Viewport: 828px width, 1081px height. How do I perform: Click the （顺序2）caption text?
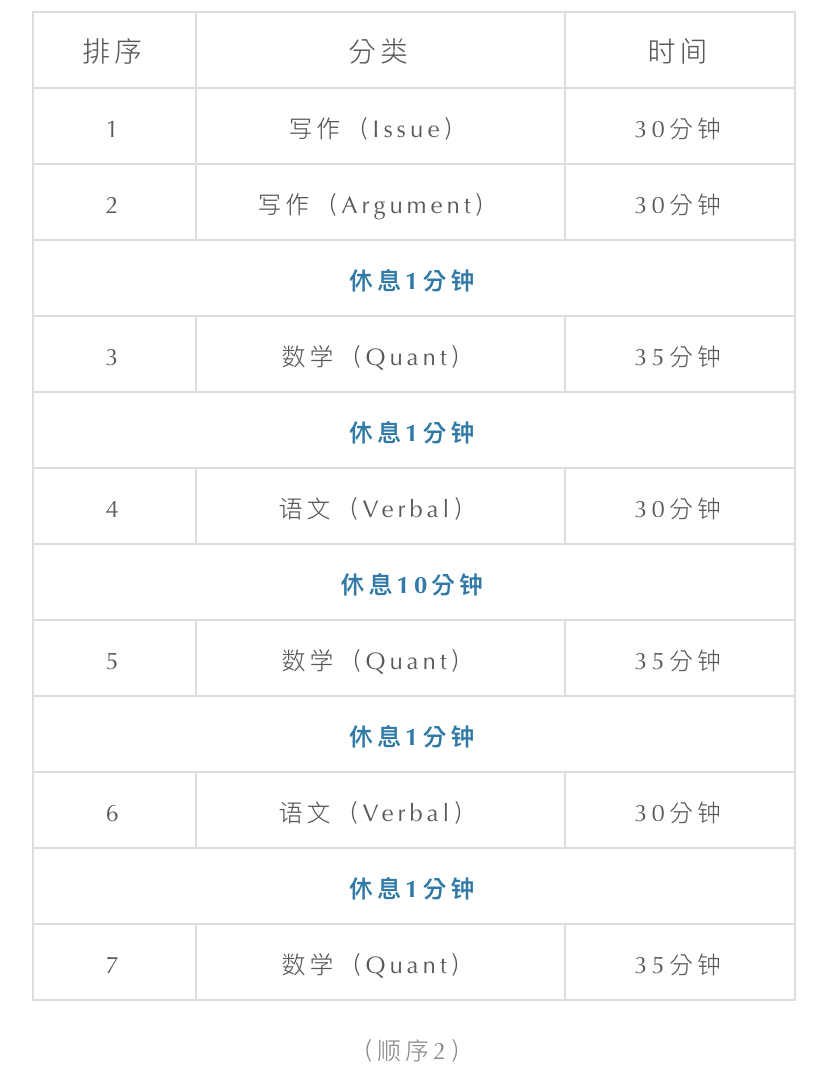pyautogui.click(x=411, y=1050)
